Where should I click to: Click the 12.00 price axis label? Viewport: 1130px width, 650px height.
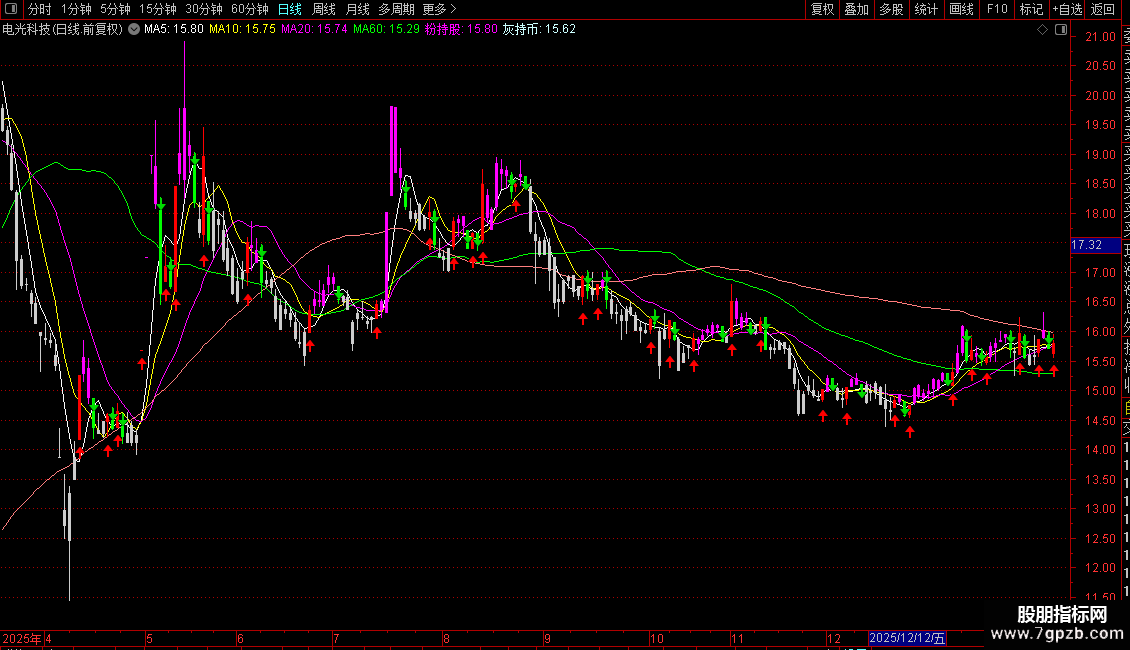tap(1100, 568)
